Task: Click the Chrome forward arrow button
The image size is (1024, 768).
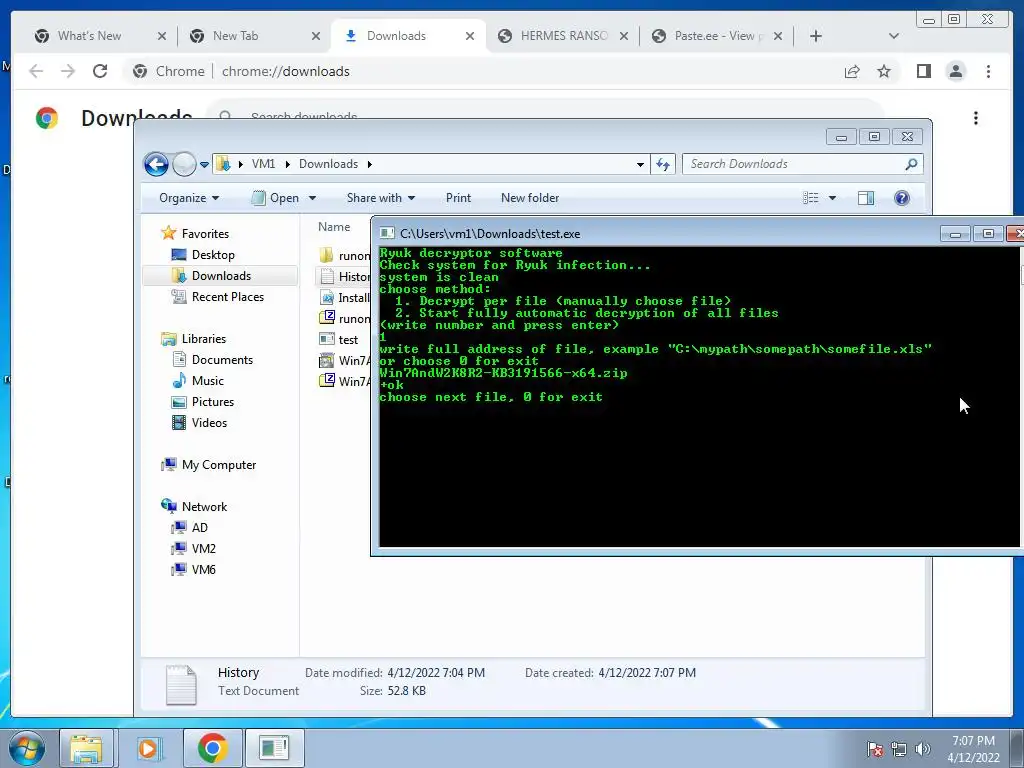Action: (x=68, y=71)
